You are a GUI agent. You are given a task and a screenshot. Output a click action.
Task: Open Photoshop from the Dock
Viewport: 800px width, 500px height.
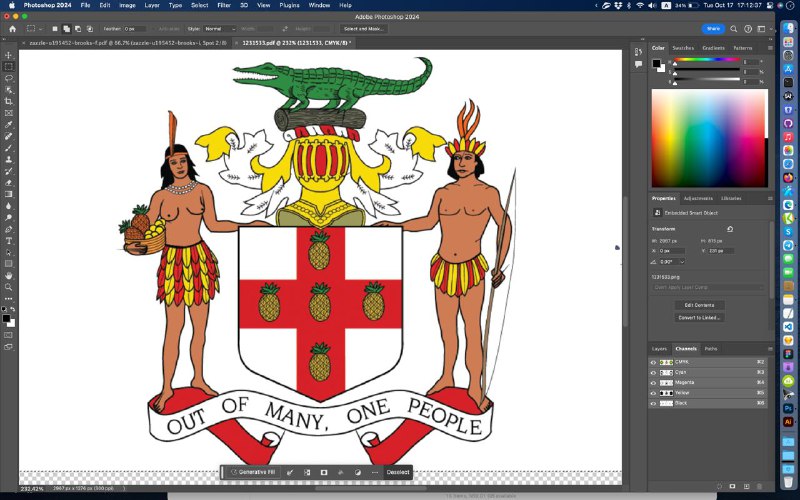(x=788, y=409)
